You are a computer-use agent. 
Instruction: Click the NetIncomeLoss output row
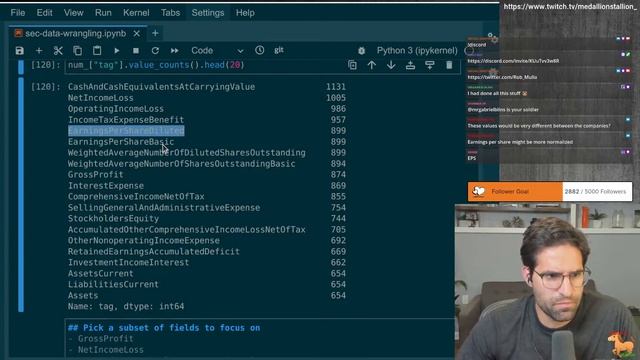click(x=100, y=98)
